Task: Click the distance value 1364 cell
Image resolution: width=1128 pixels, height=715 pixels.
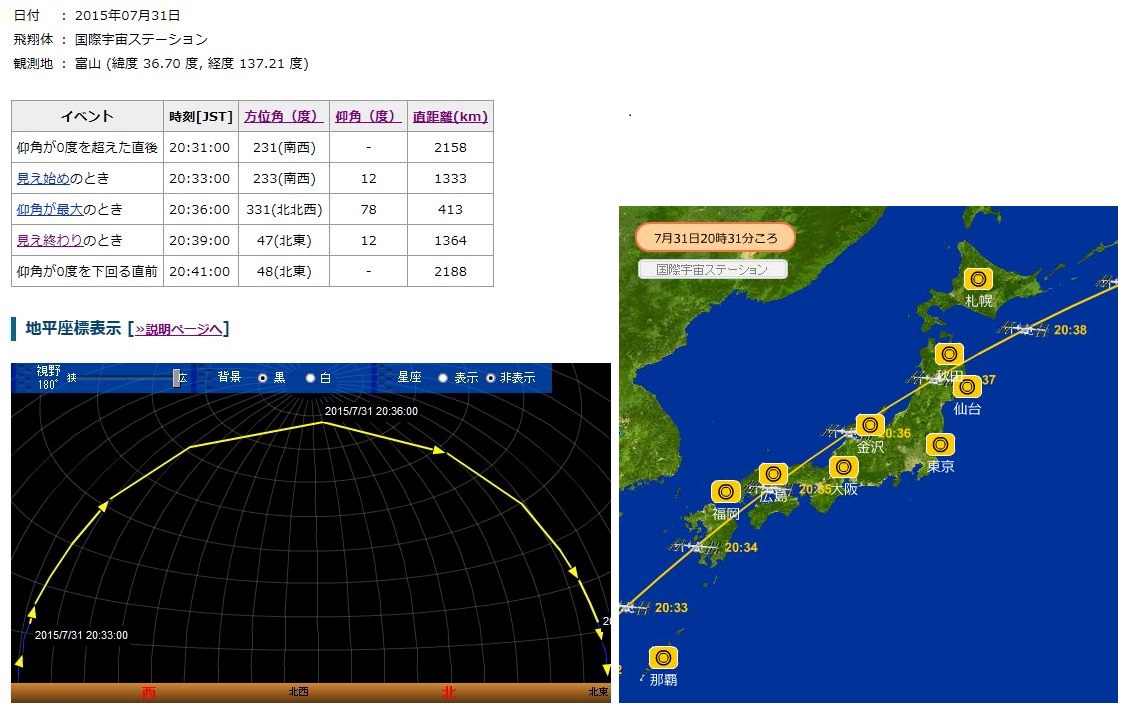Action: coord(450,240)
